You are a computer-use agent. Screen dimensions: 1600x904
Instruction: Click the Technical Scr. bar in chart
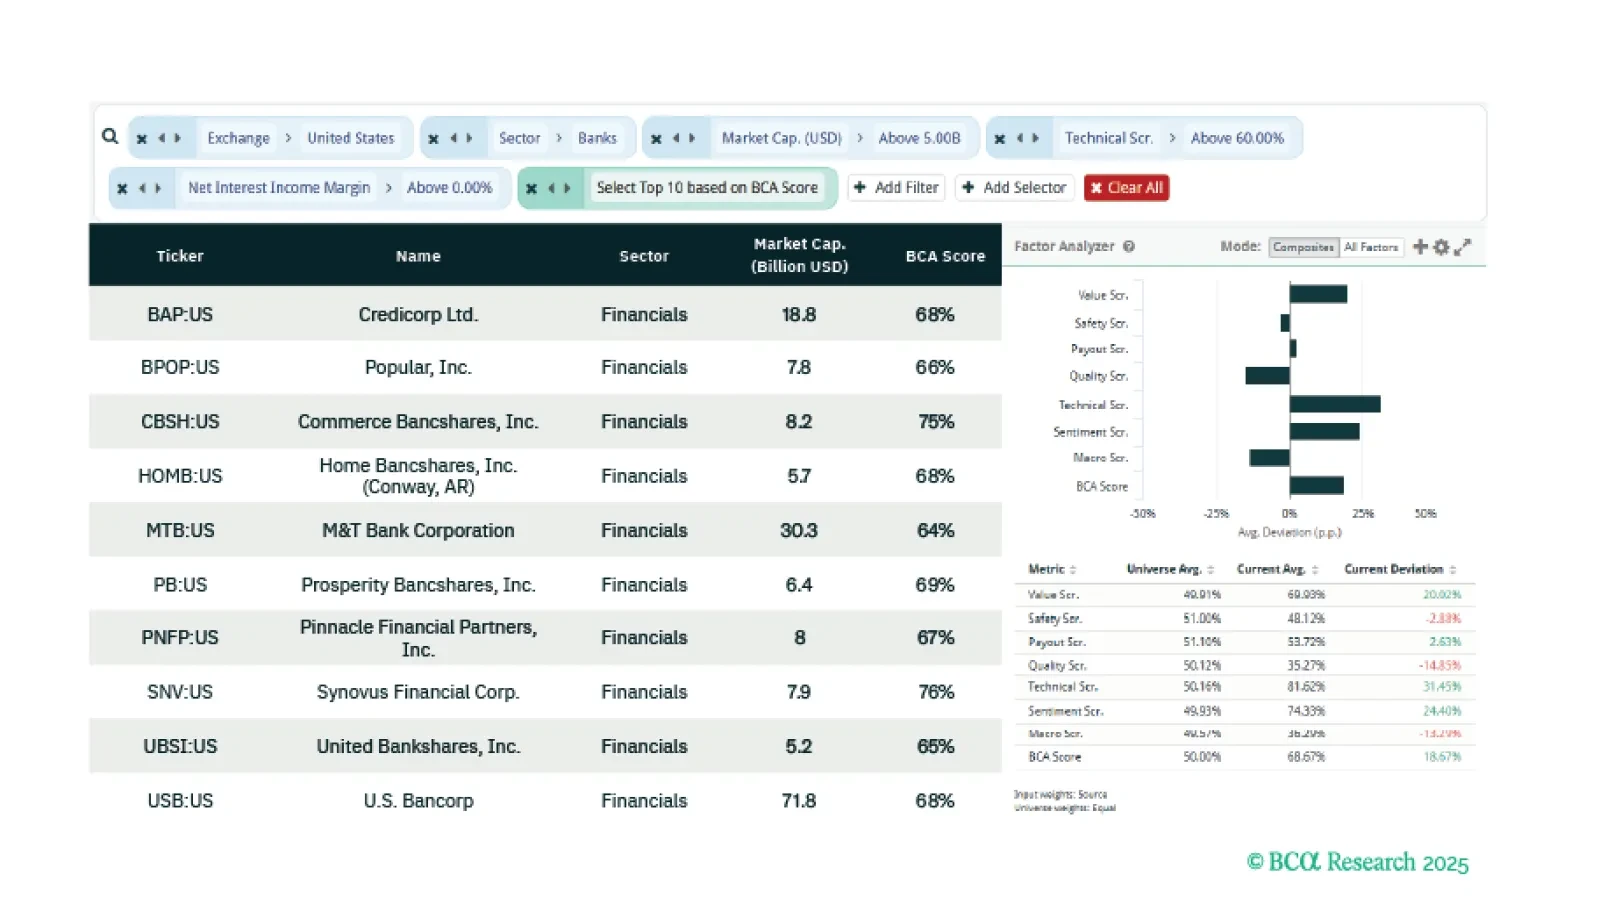[x=1334, y=405]
